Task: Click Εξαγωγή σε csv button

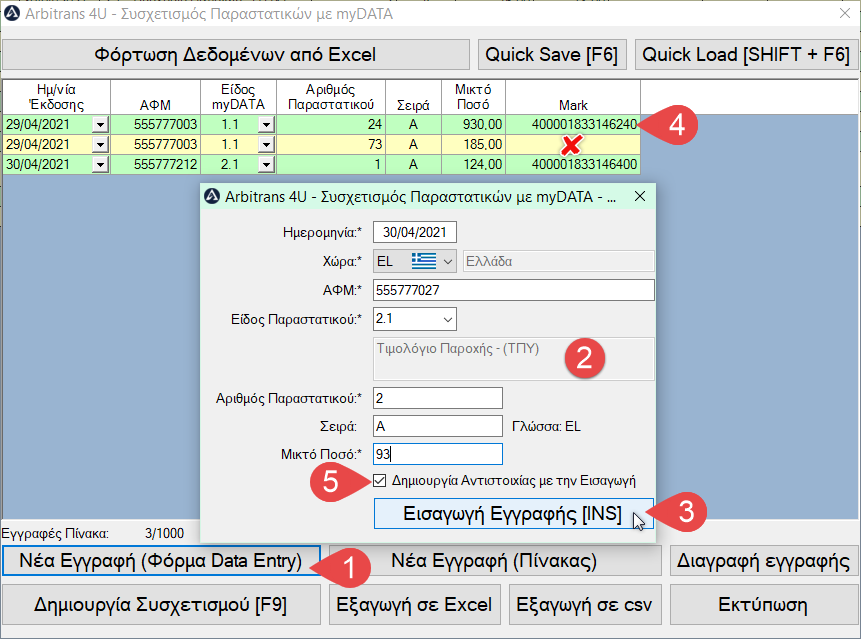Action: [585, 604]
